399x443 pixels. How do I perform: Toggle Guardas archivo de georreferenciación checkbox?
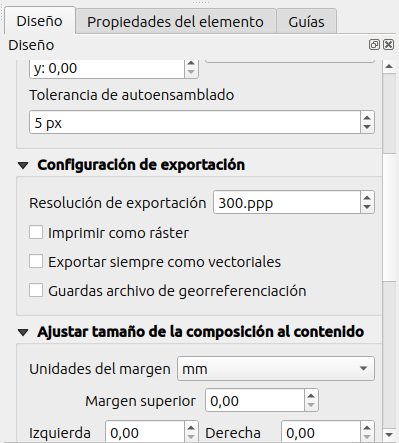(x=36, y=291)
